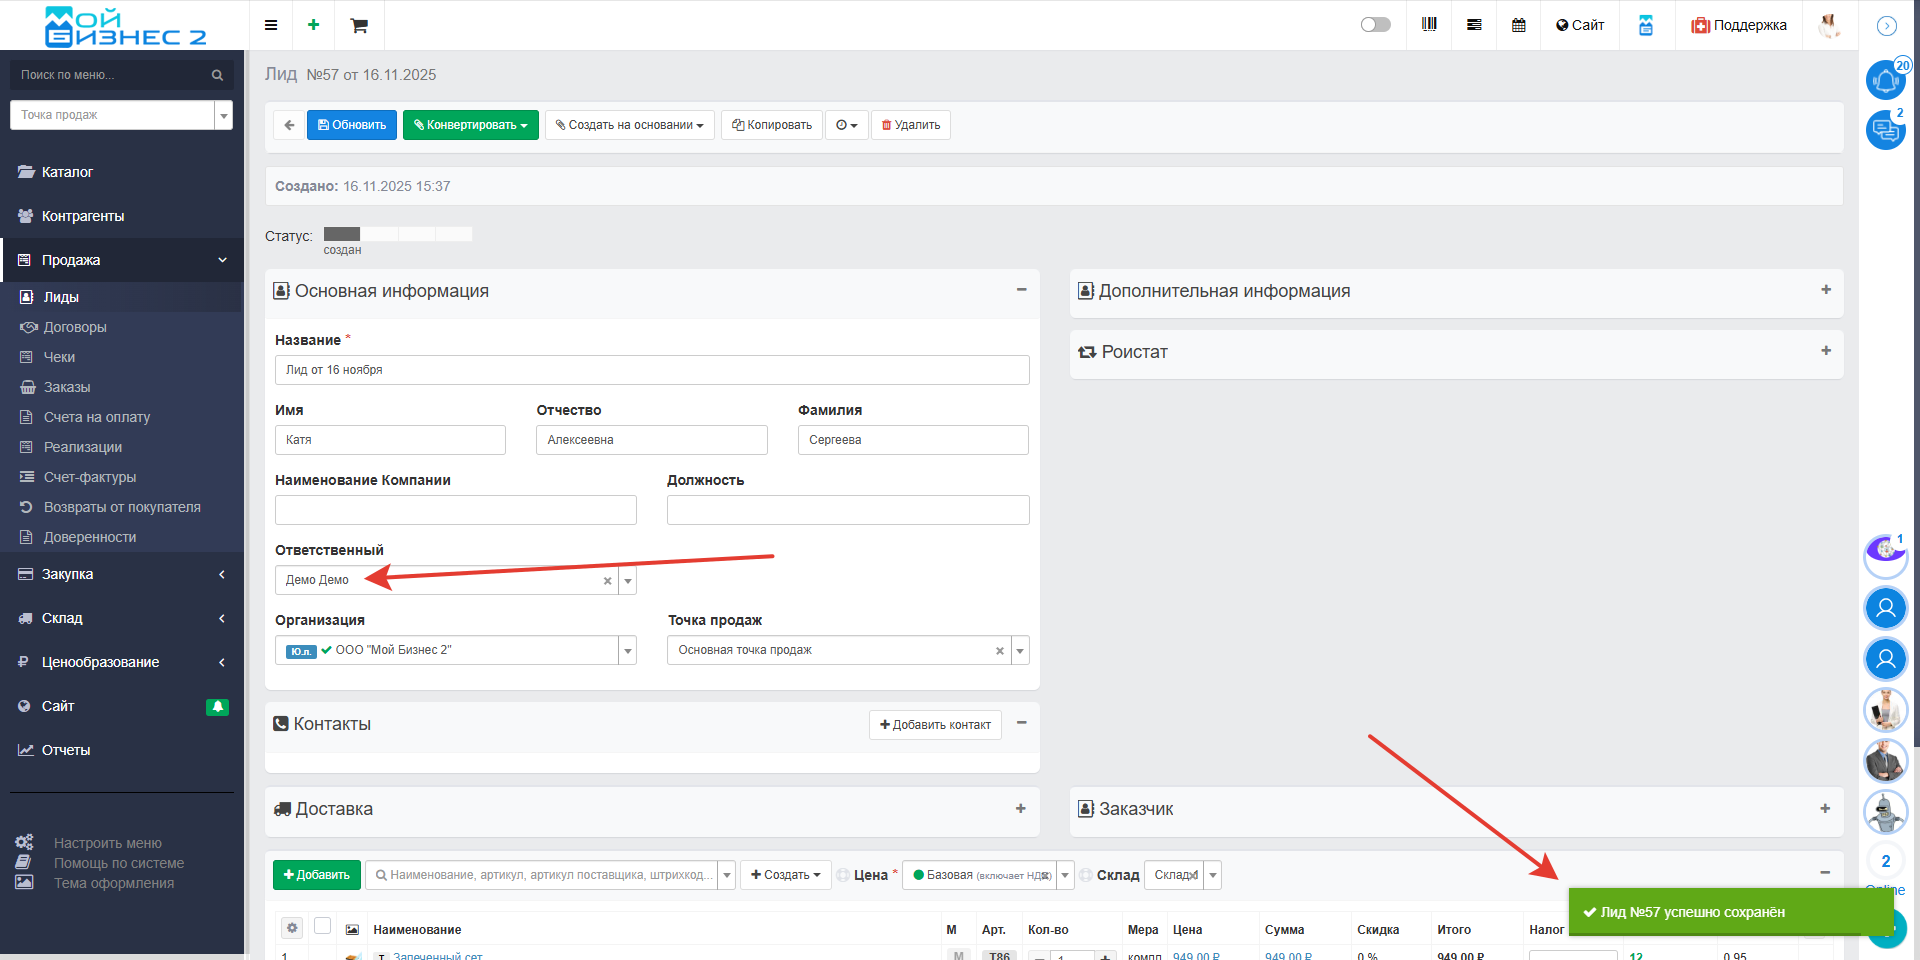
Task: Click the green plus icon in header
Action: click(313, 25)
